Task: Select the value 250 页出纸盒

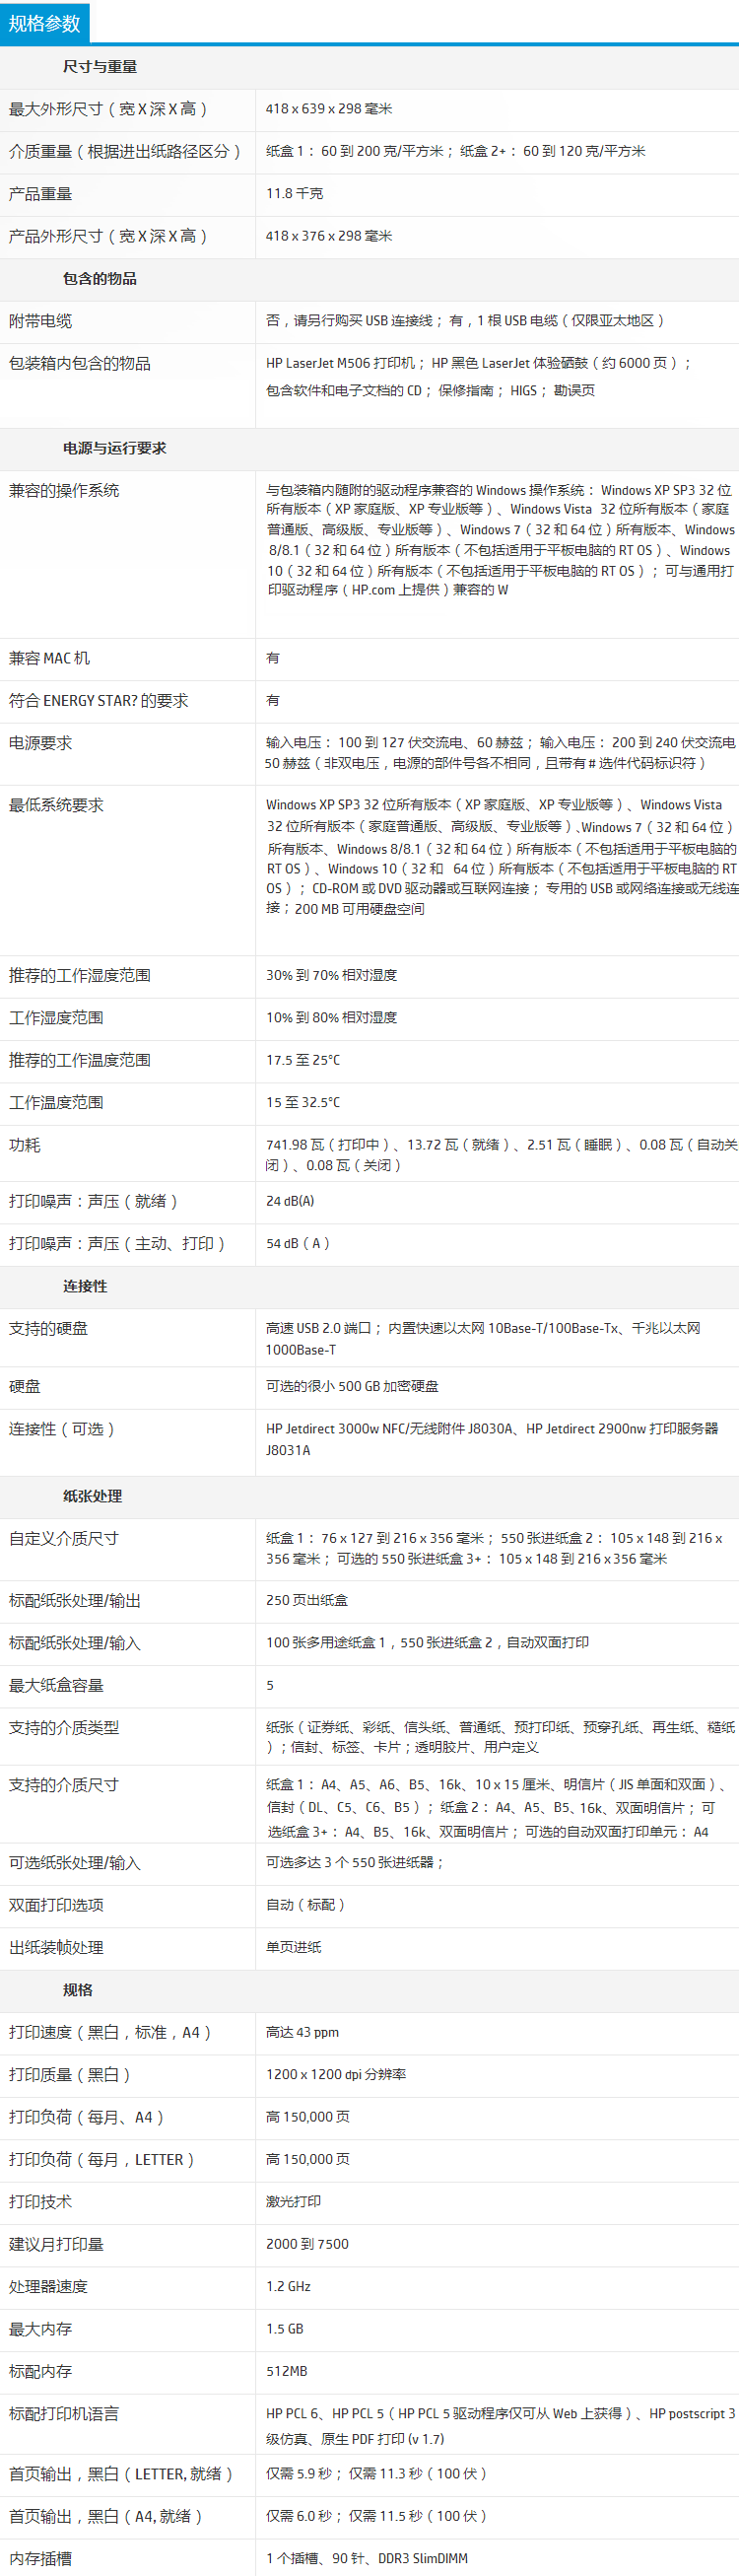Action: pyautogui.click(x=307, y=1600)
